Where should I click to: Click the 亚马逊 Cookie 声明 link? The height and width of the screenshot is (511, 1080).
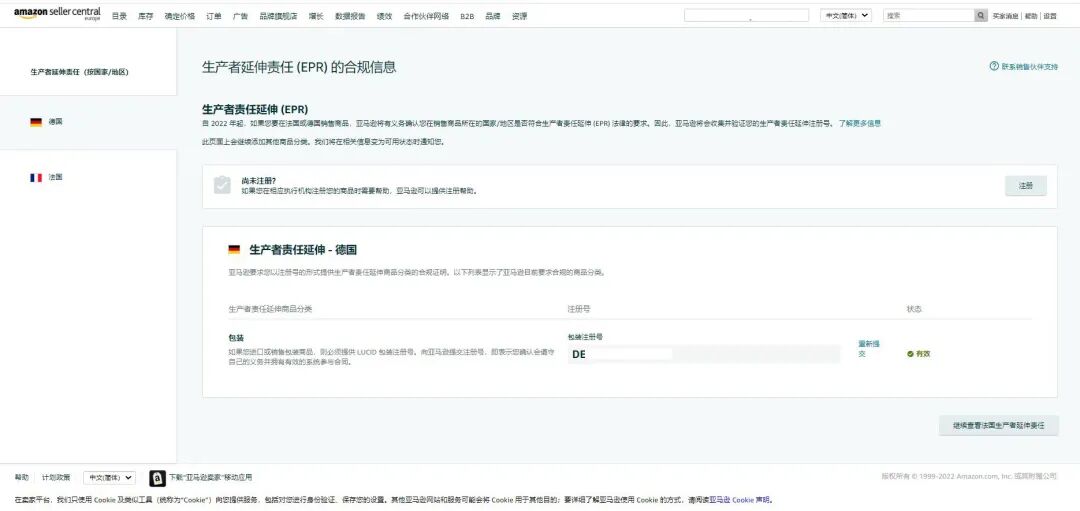point(740,500)
